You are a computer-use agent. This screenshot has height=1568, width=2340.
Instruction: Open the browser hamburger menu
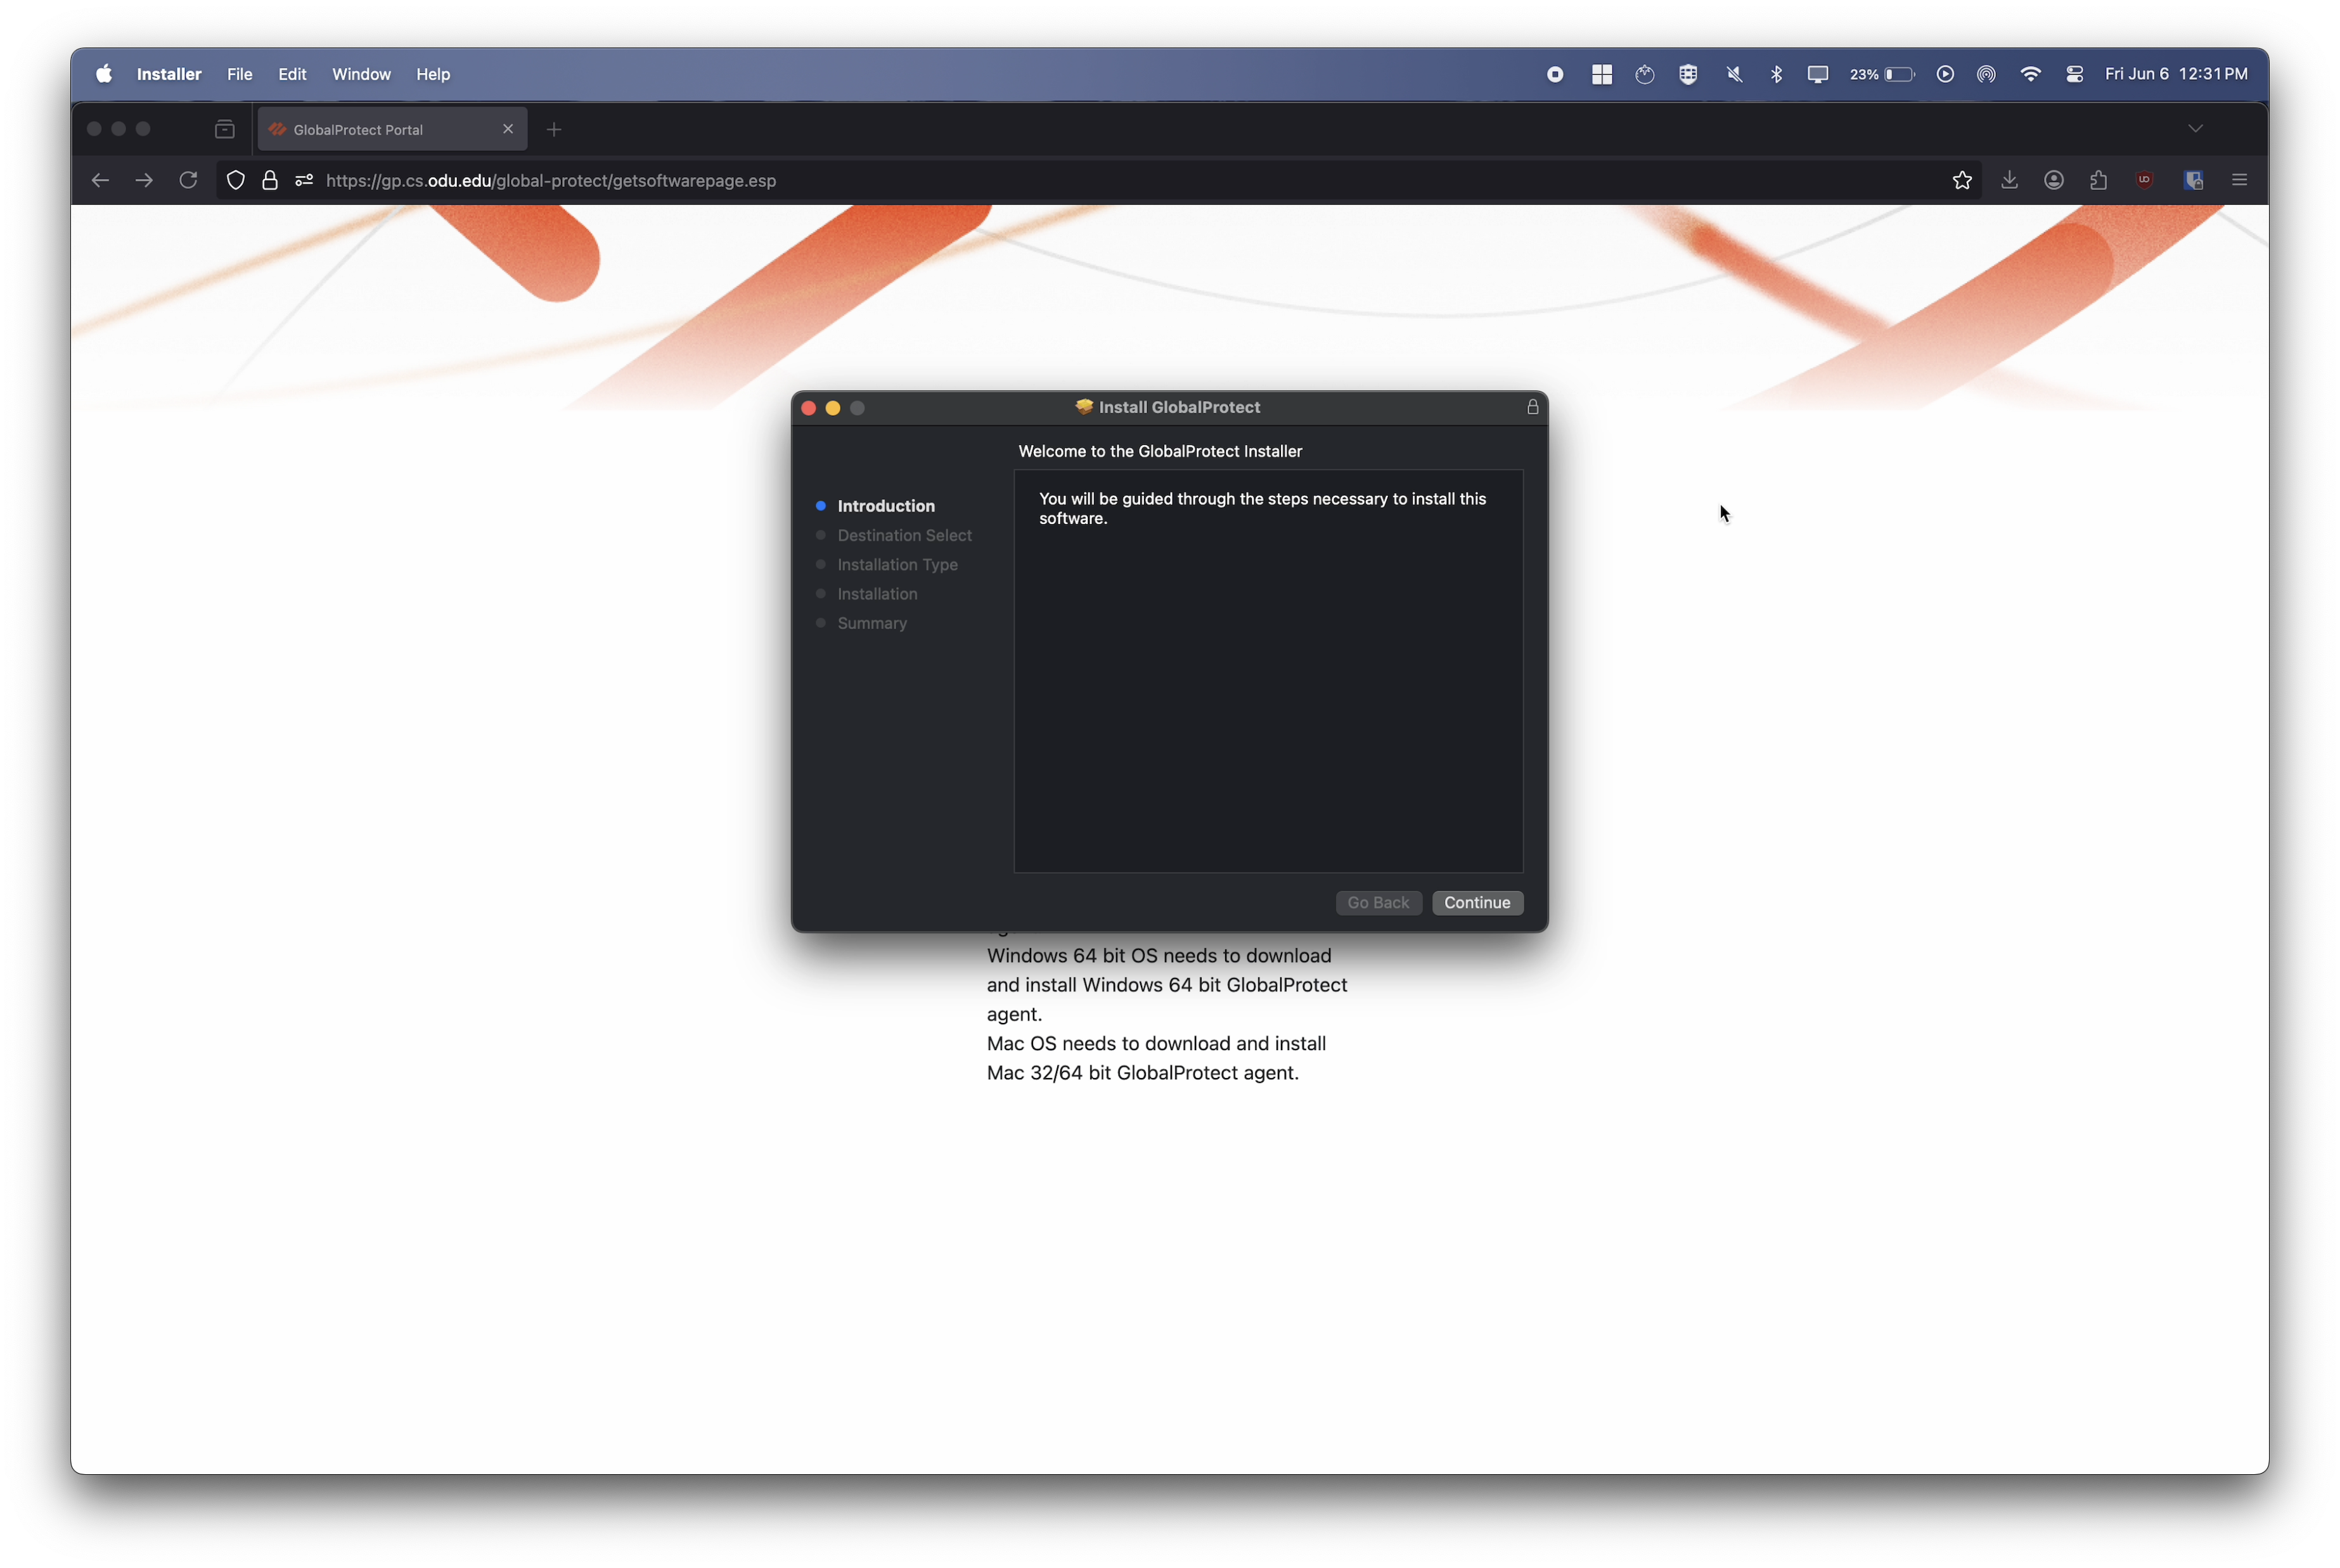2239,180
